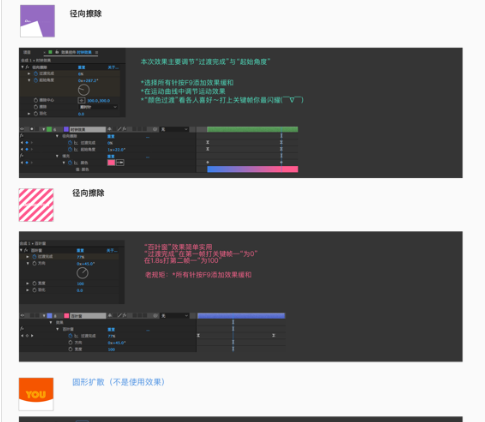This screenshot has height=422, width=485.
Task: Toggle the 过渡完成 stopwatch in the 径向擦除 effect controls
Action: [x=36, y=73]
